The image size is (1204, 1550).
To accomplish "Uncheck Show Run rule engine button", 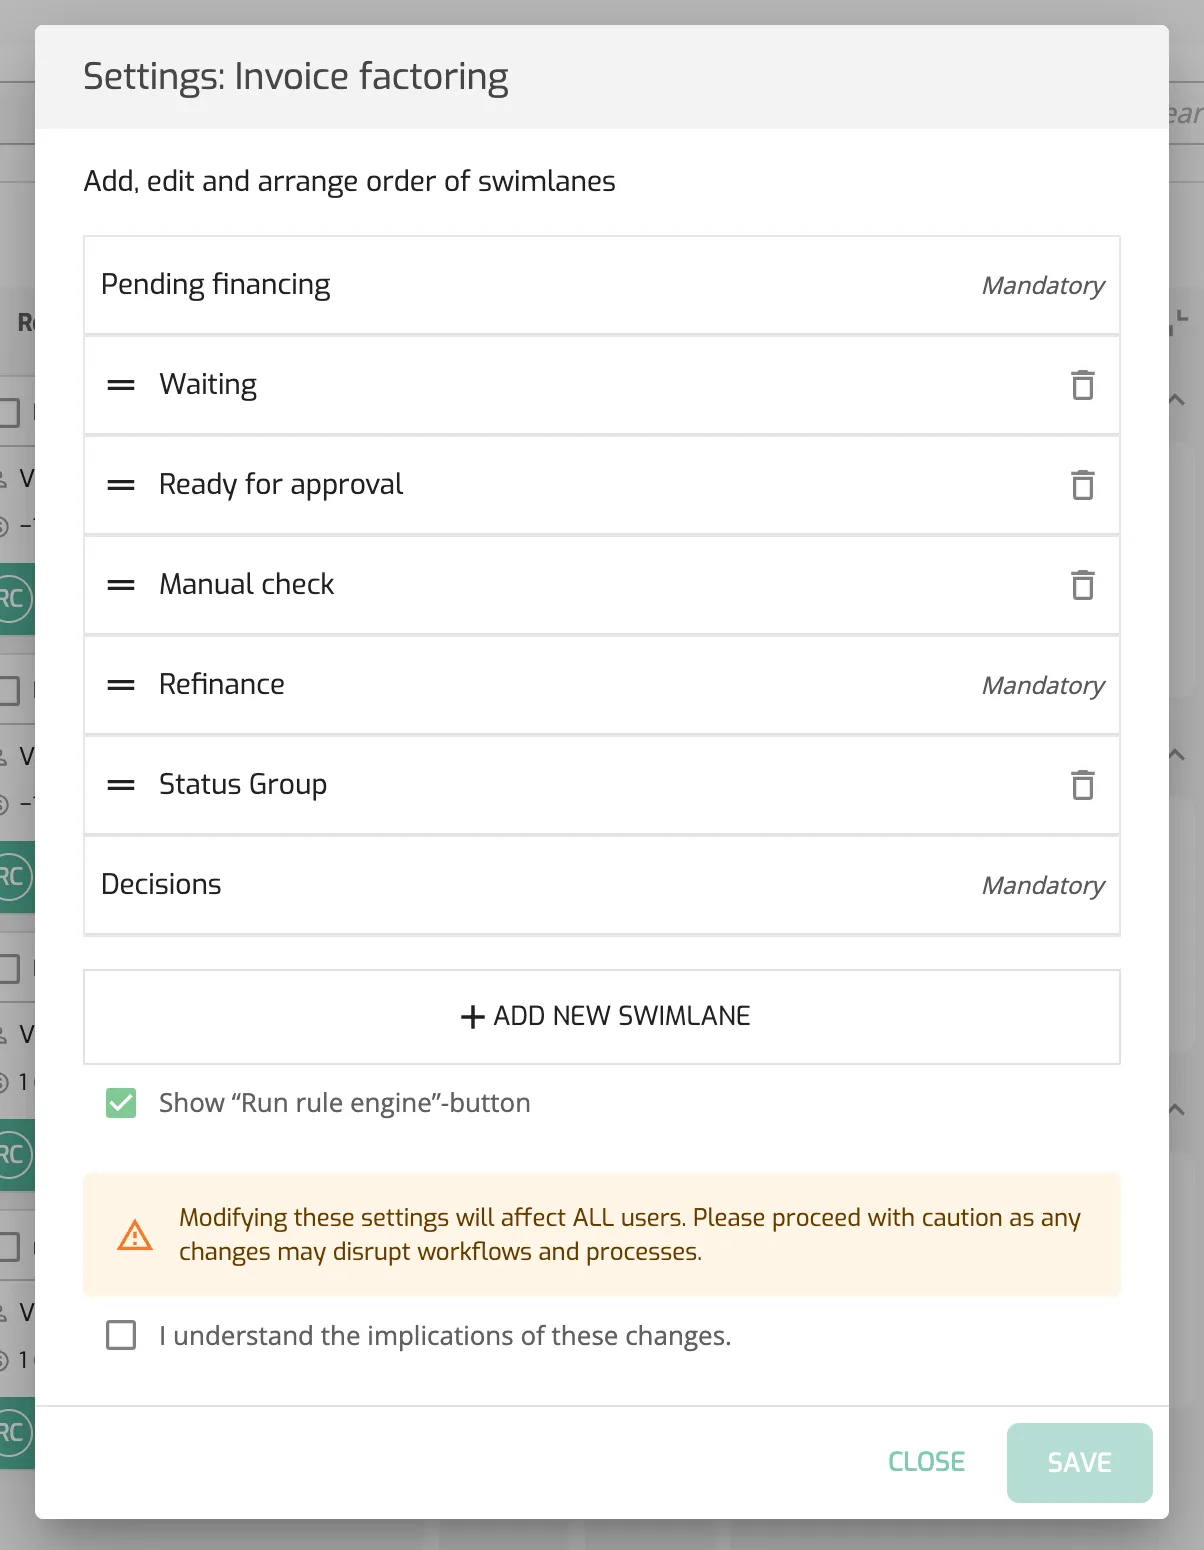I will [121, 1103].
